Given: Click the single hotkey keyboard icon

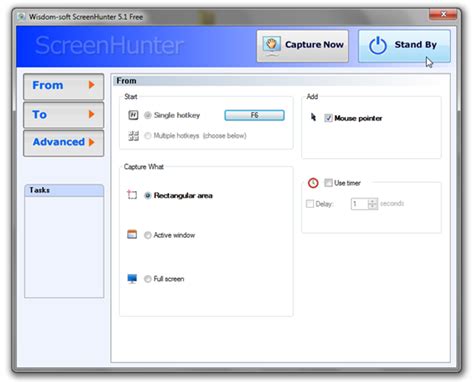Looking at the screenshot, I should tap(133, 115).
